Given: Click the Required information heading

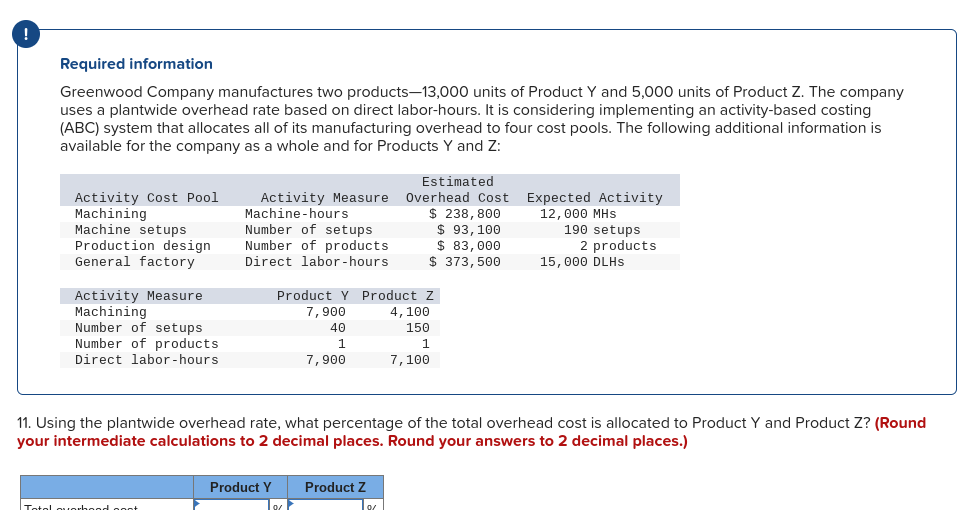Looking at the screenshot, I should (x=136, y=64).
